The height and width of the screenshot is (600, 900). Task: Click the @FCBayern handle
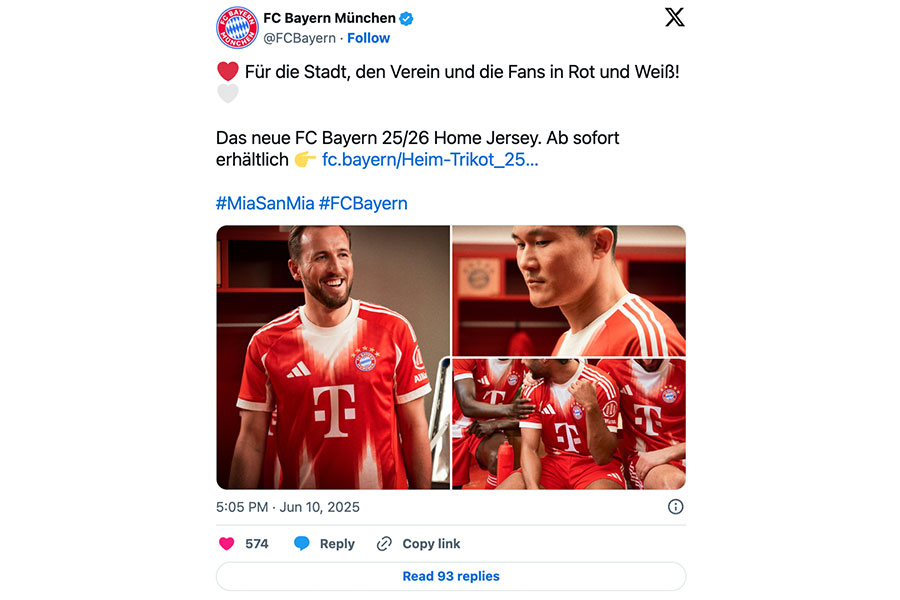(x=300, y=38)
